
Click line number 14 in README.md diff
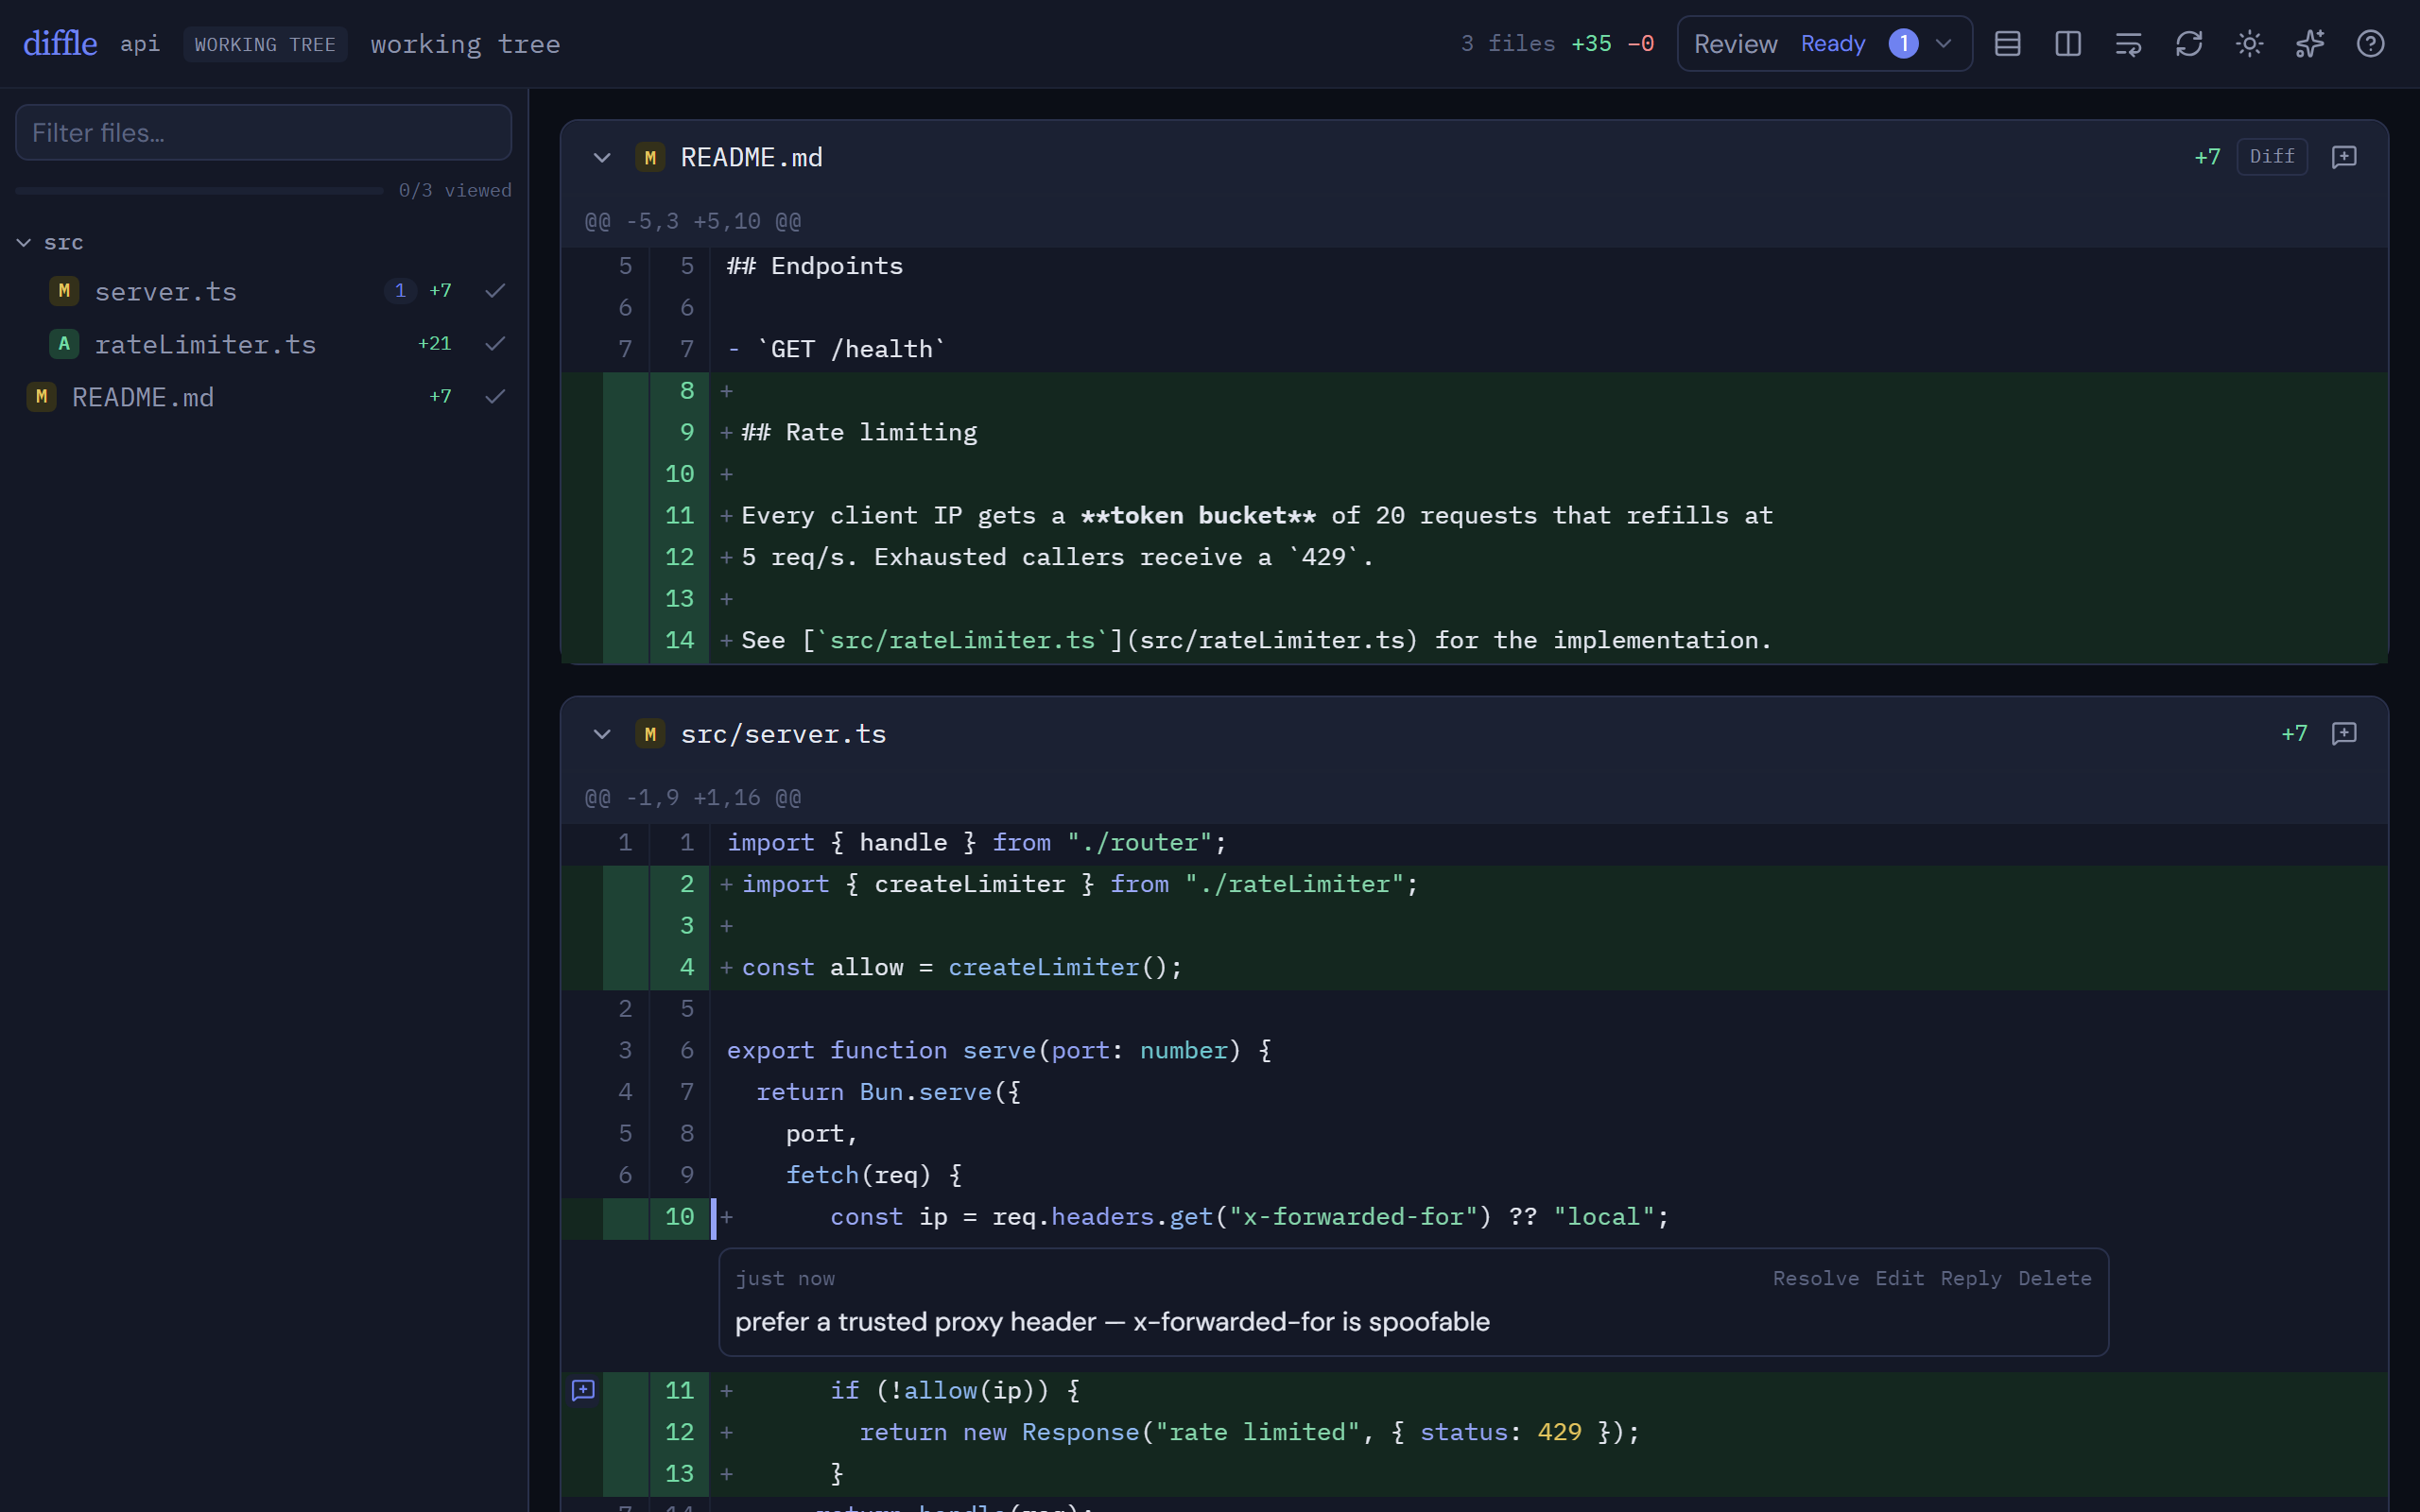coord(680,641)
